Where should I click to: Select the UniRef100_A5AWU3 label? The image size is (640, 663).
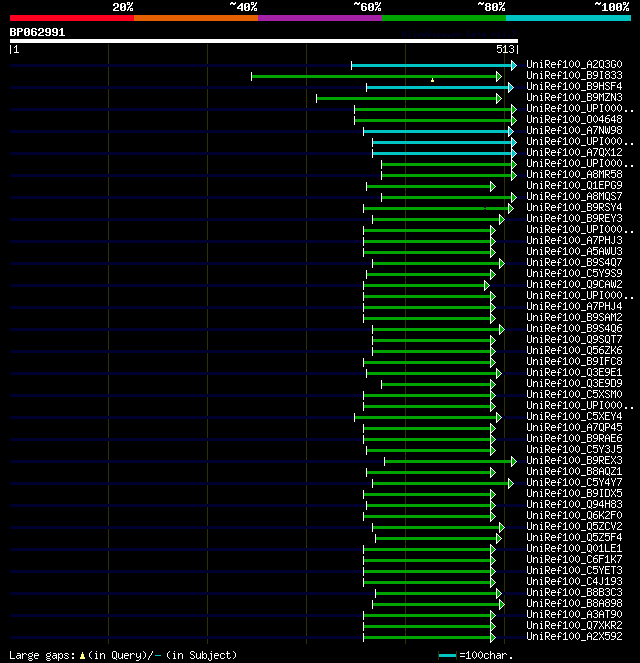tap(574, 251)
